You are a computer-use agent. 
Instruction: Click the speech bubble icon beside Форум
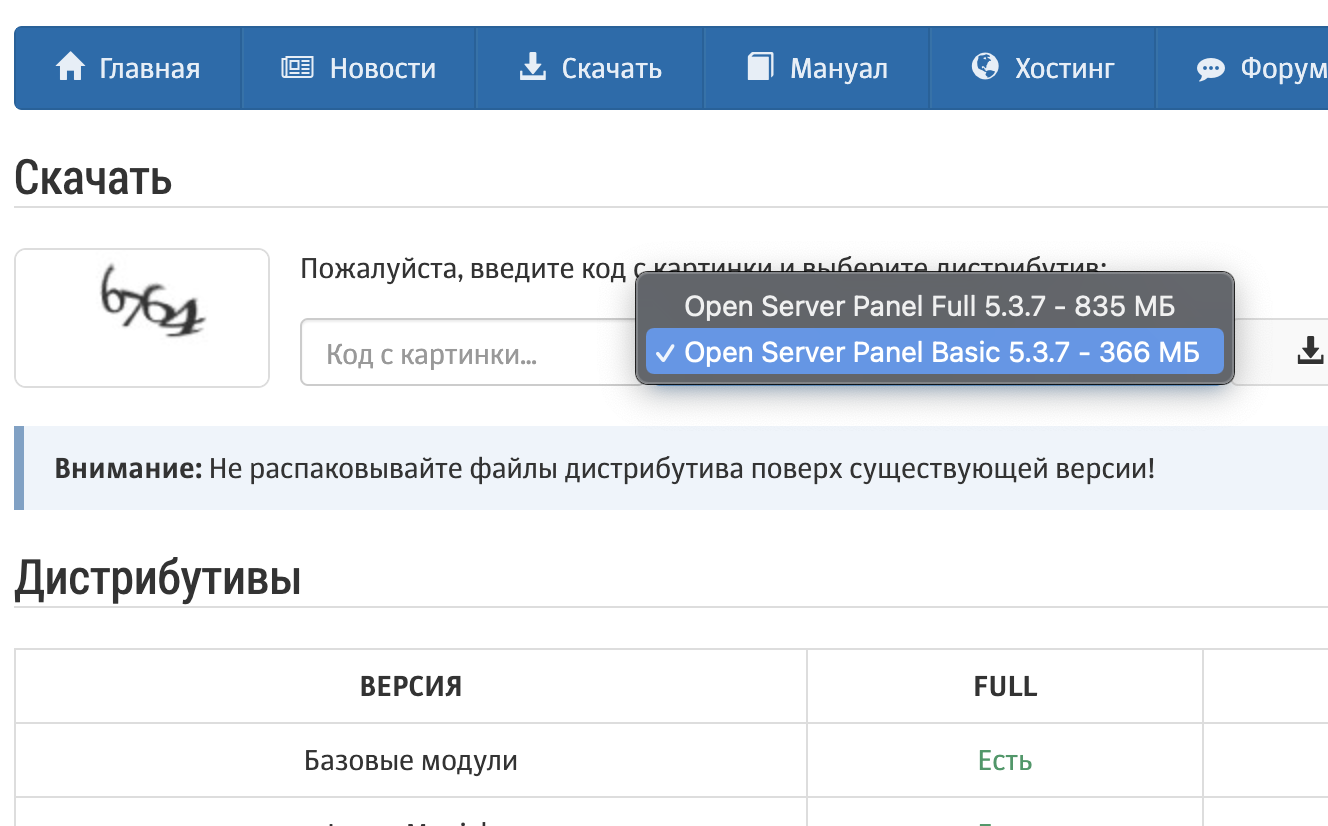pos(1211,69)
